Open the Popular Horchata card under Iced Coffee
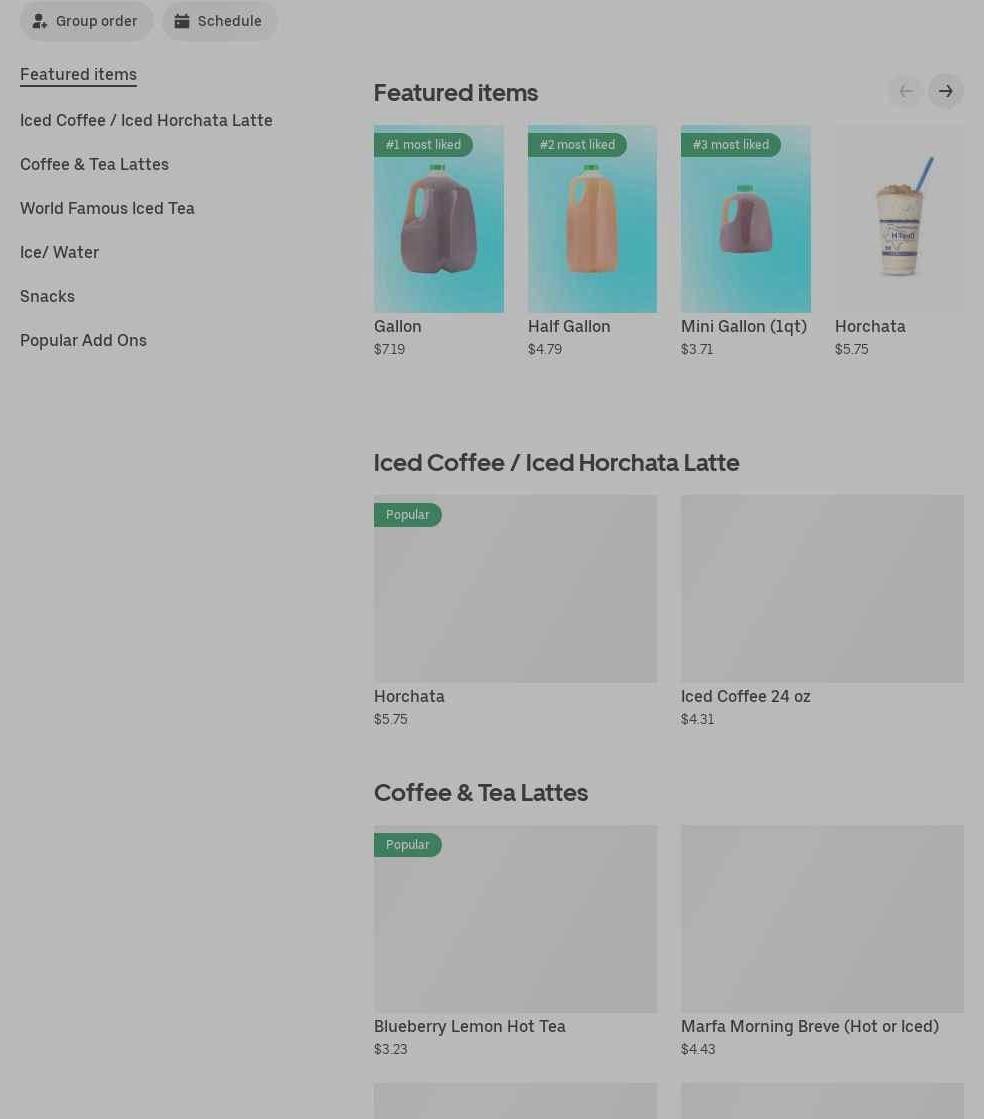984x1119 pixels. [x=515, y=589]
